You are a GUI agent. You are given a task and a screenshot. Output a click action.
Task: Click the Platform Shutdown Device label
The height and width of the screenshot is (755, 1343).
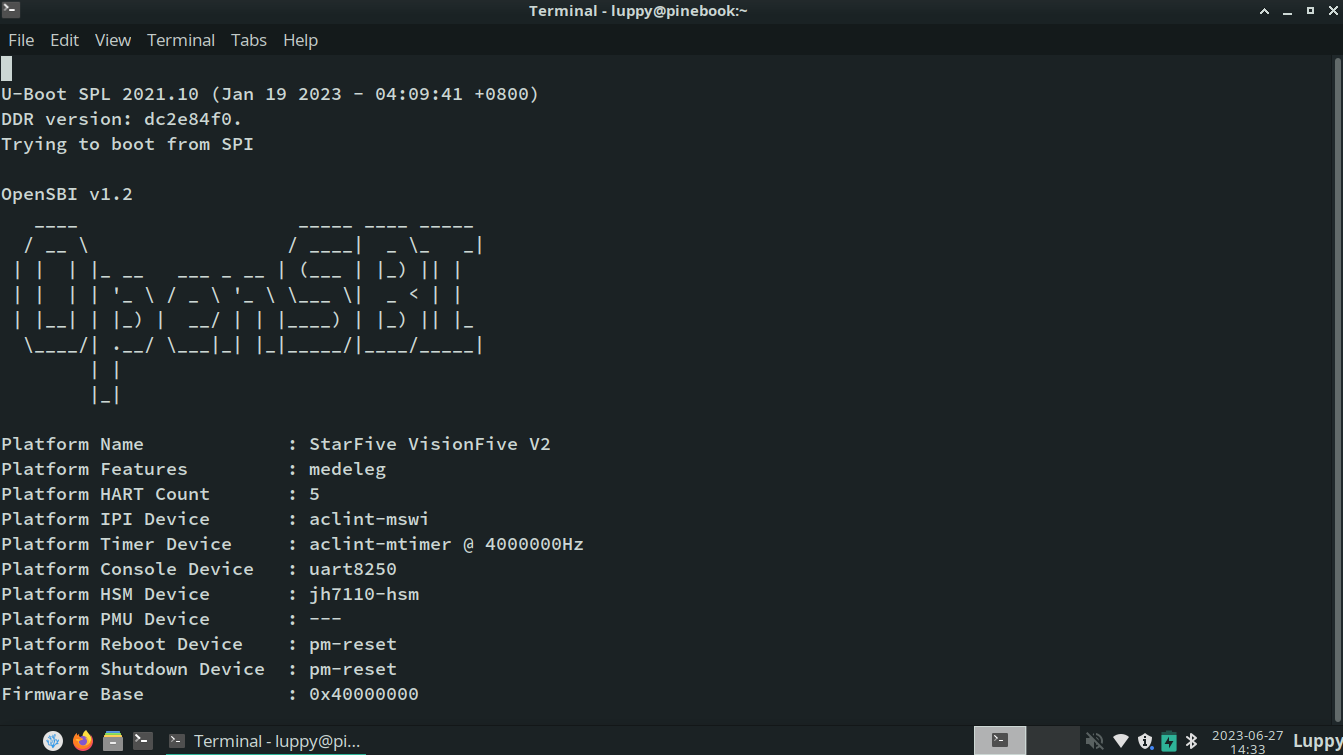pos(133,669)
